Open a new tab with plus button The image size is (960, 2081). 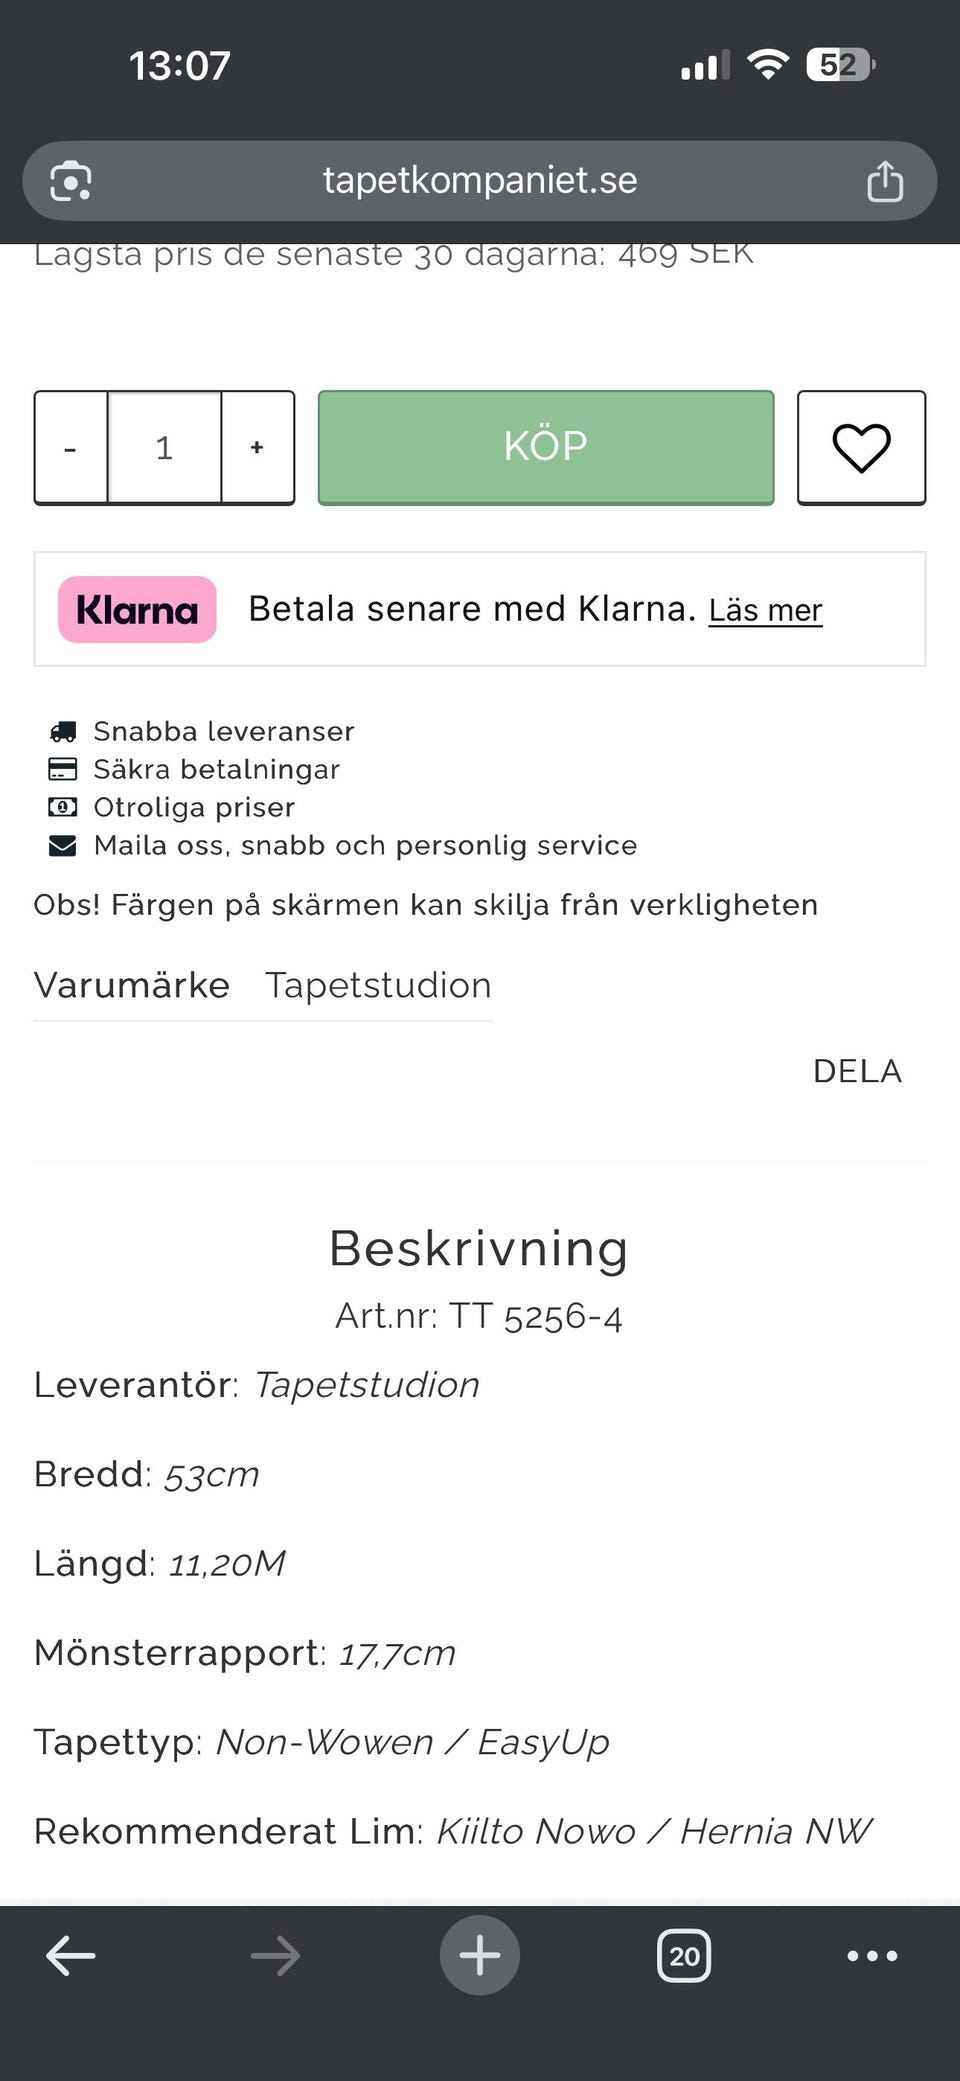[479, 1955]
